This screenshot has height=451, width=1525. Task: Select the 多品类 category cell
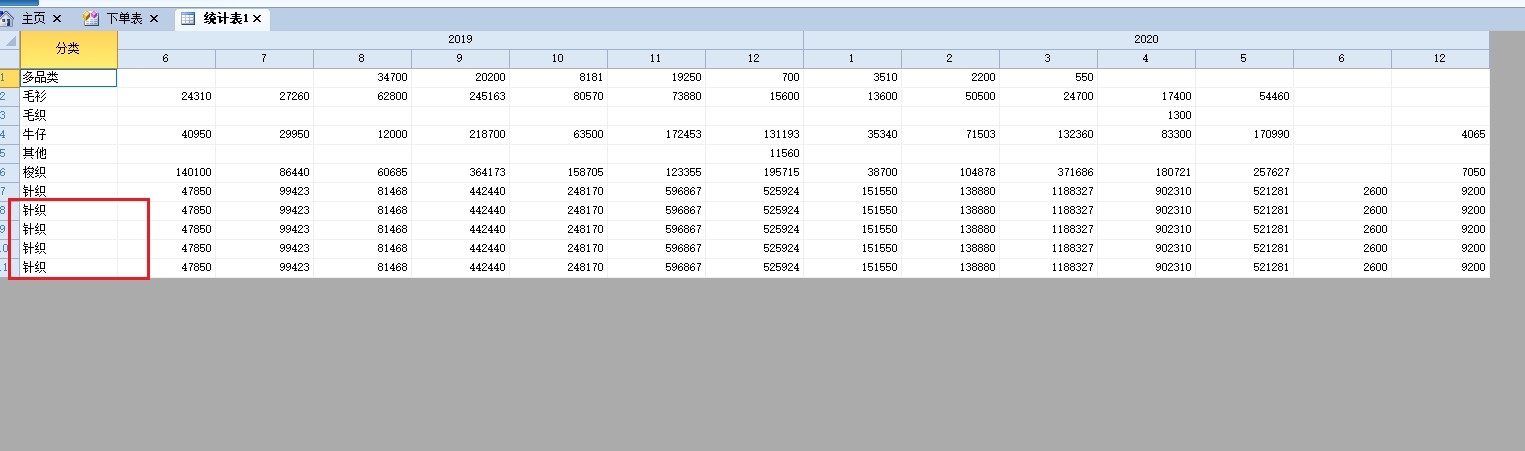click(x=68, y=77)
